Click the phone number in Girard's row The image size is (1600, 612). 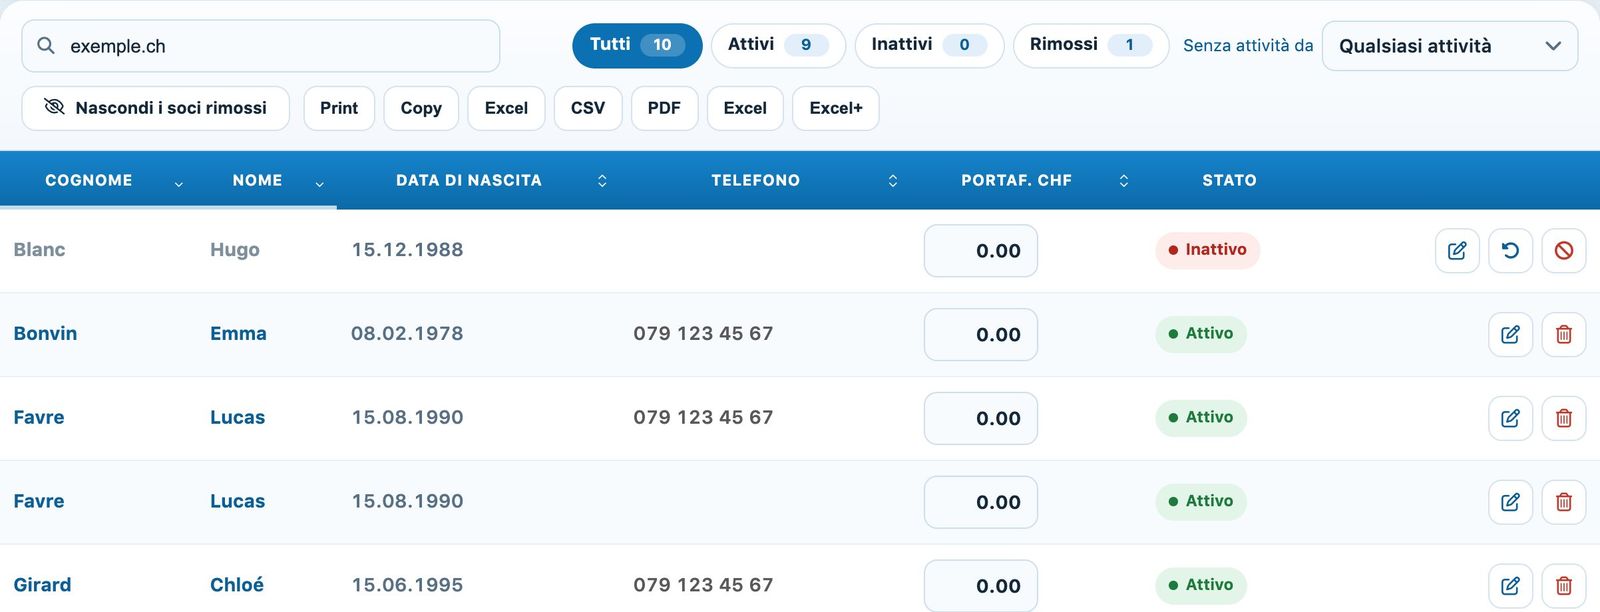point(703,585)
